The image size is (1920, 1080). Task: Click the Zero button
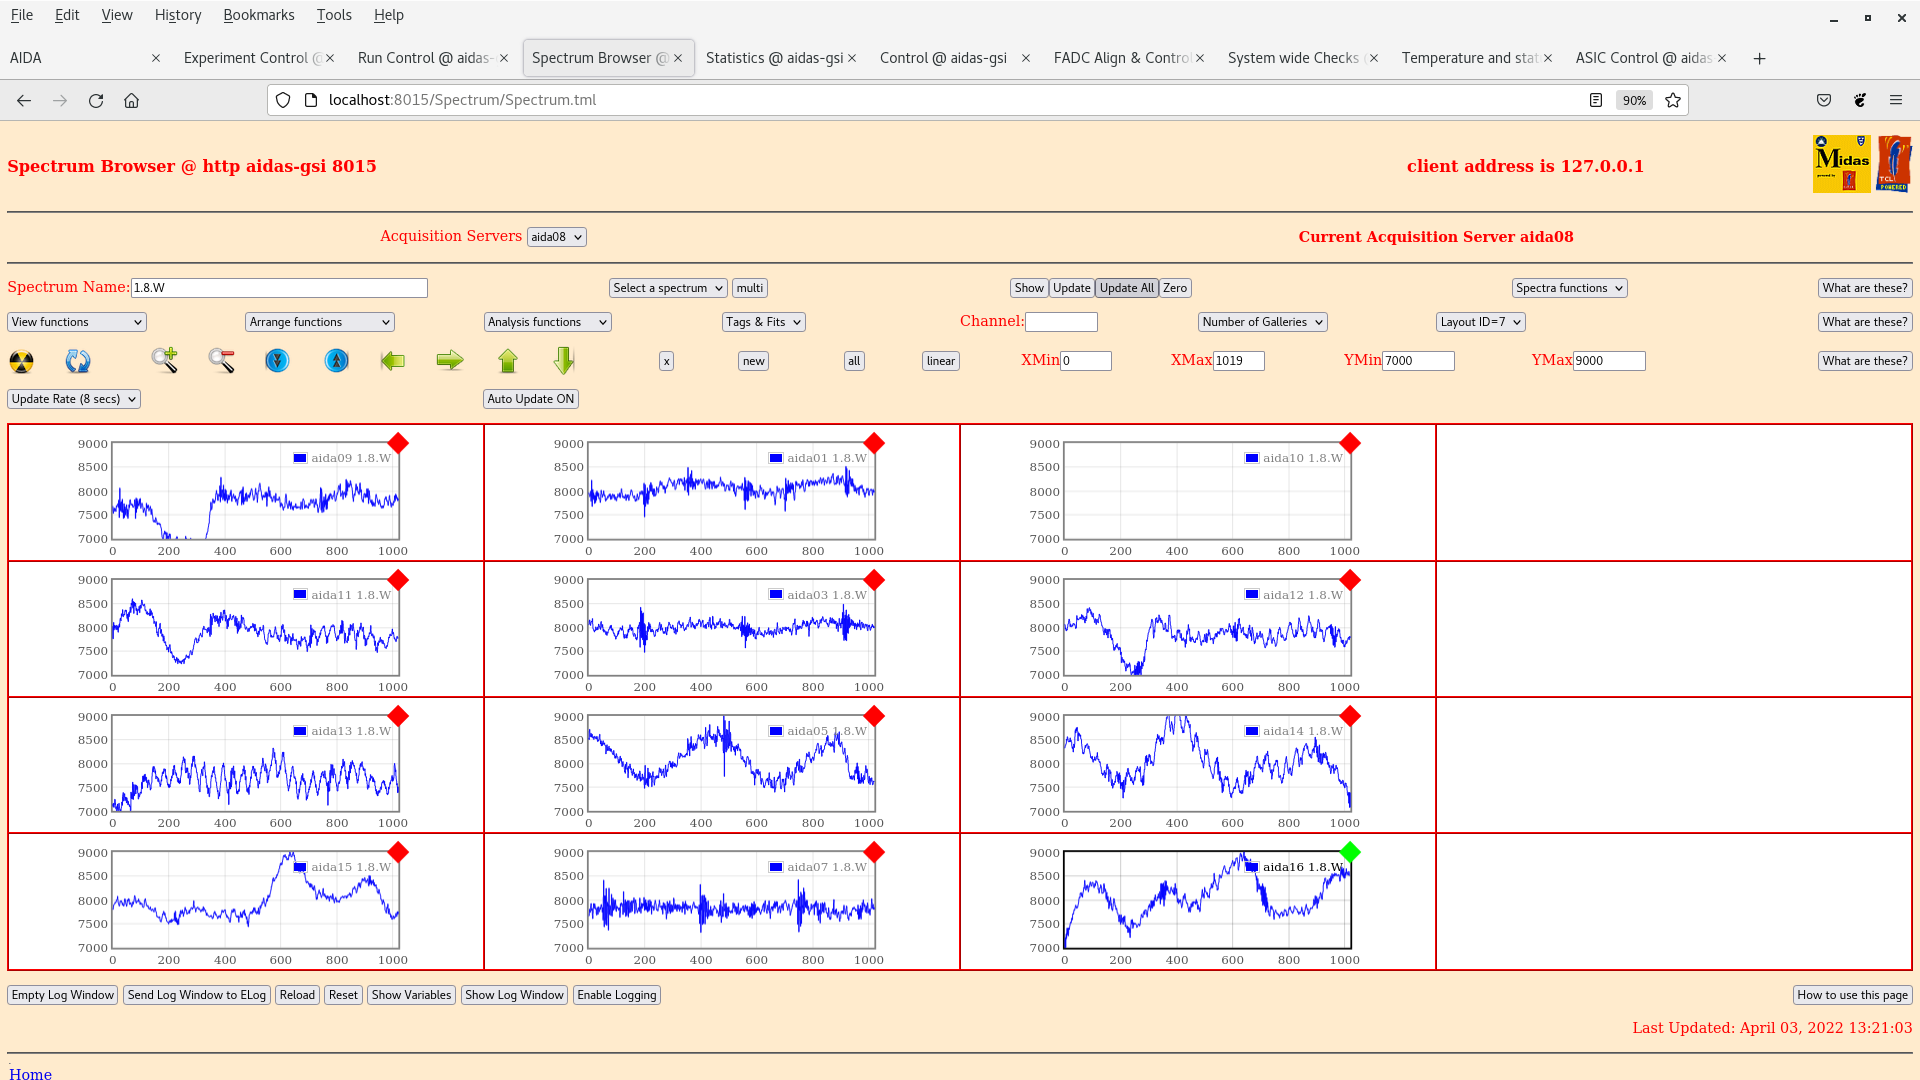[x=1175, y=288]
